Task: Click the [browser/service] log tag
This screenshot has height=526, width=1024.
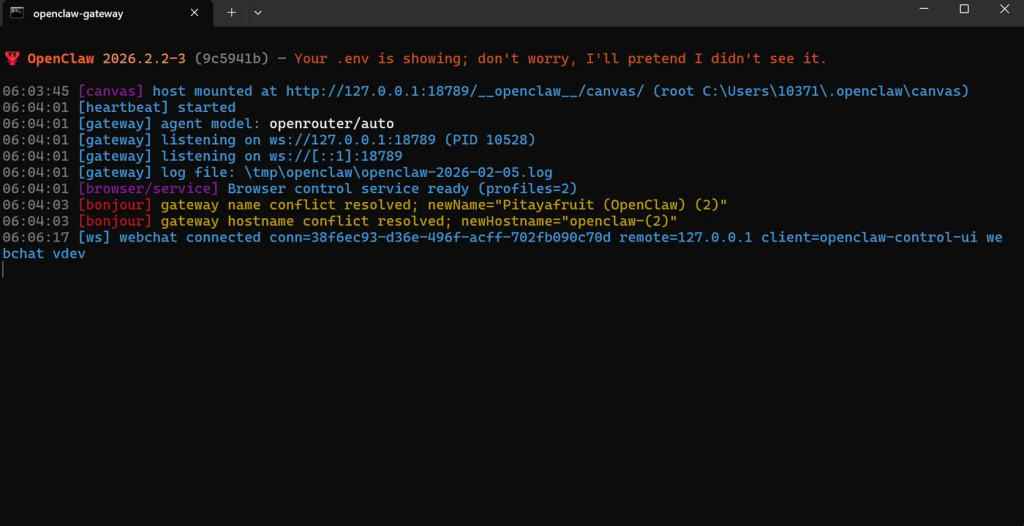Action: (x=148, y=188)
